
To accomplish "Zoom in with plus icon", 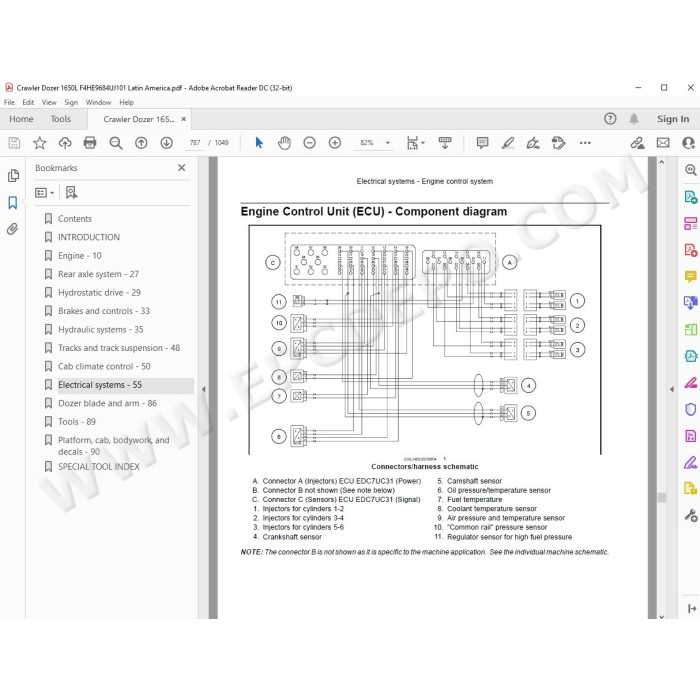I will tap(335, 143).
